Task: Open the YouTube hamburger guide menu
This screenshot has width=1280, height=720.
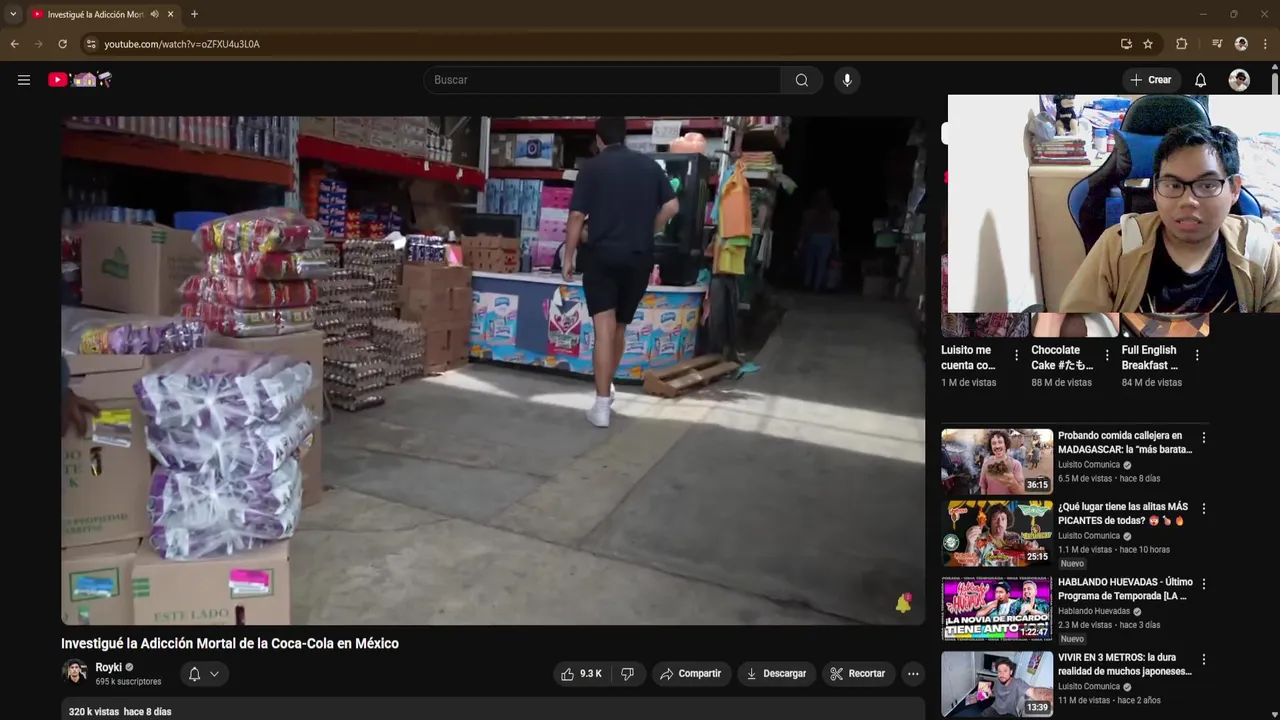Action: point(24,80)
